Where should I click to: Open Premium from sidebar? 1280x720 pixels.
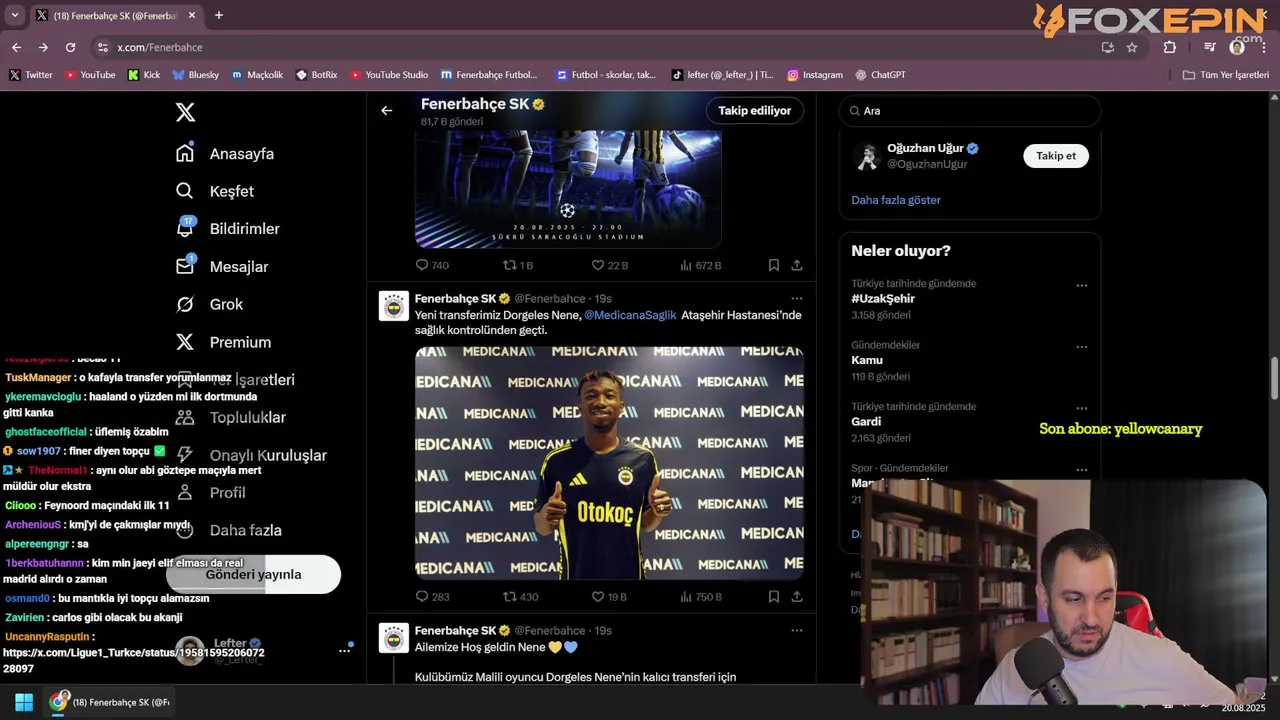[223, 342]
